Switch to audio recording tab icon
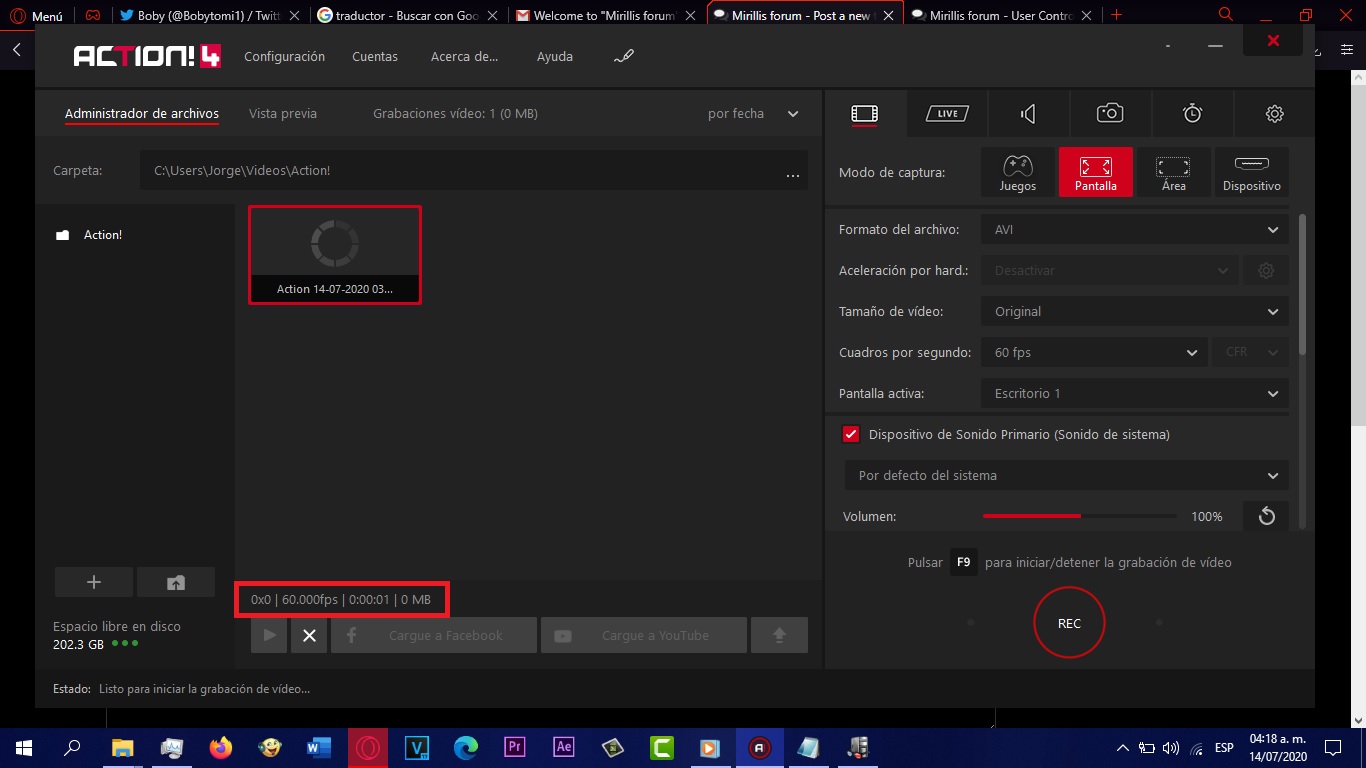Viewport: 1366px width, 768px height. pos(1028,114)
